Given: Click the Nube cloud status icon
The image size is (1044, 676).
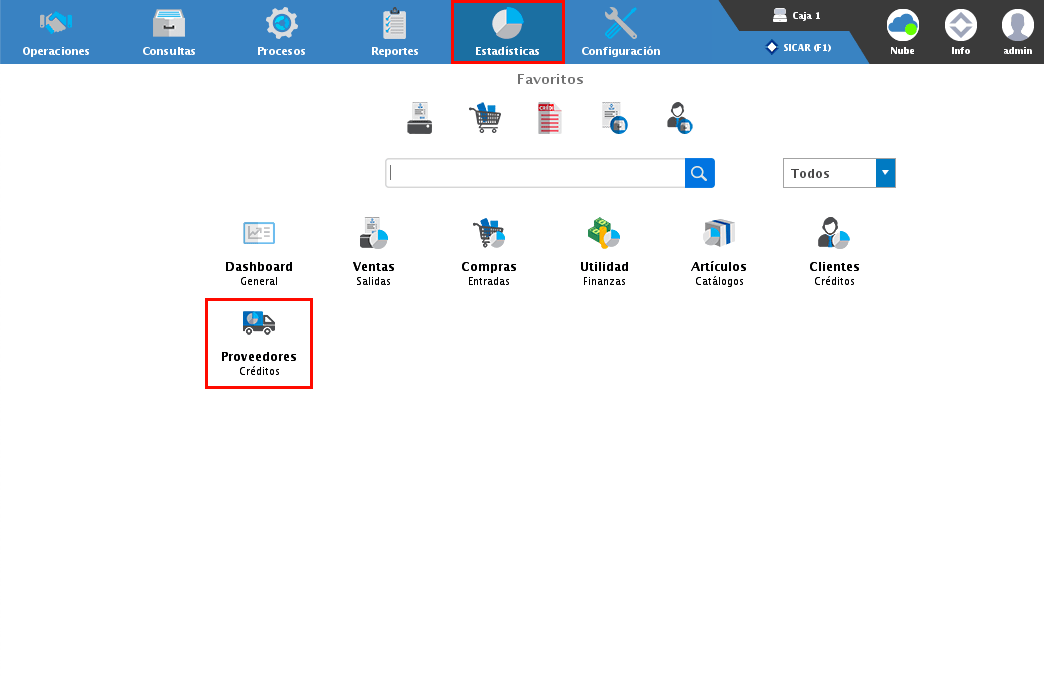Looking at the screenshot, I should pos(902,31).
